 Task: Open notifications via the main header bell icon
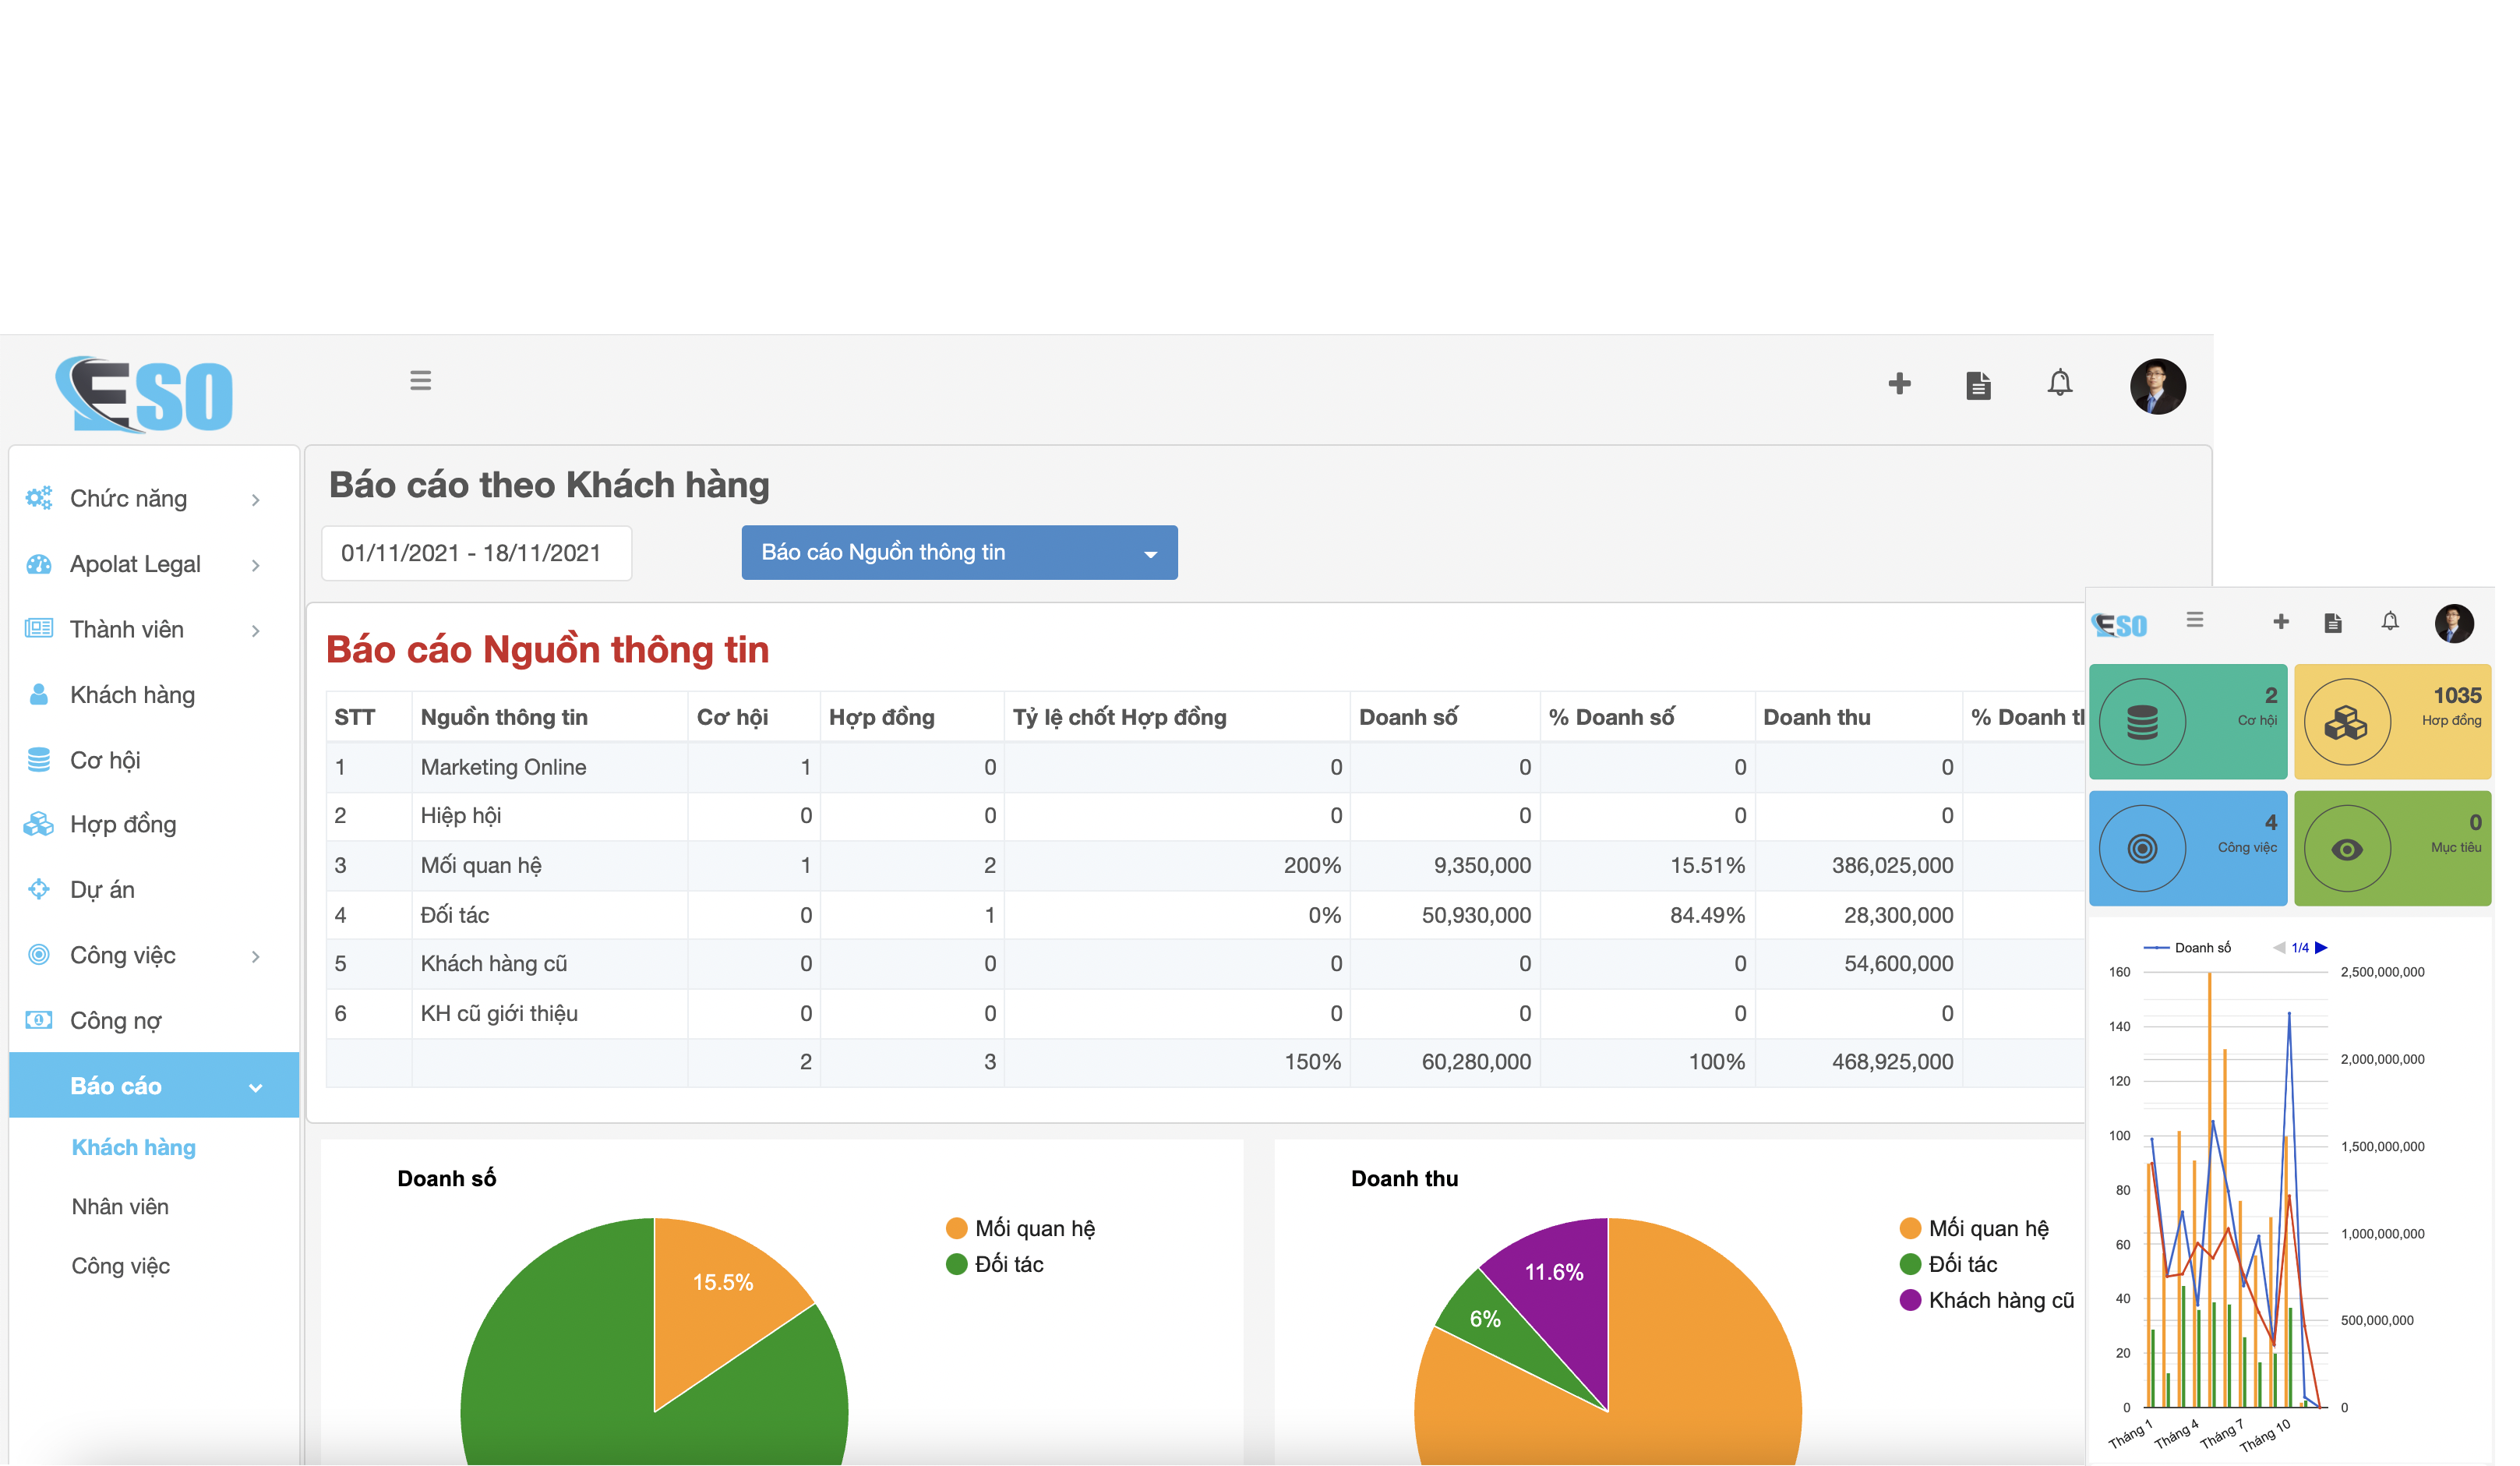pyautogui.click(x=2059, y=383)
